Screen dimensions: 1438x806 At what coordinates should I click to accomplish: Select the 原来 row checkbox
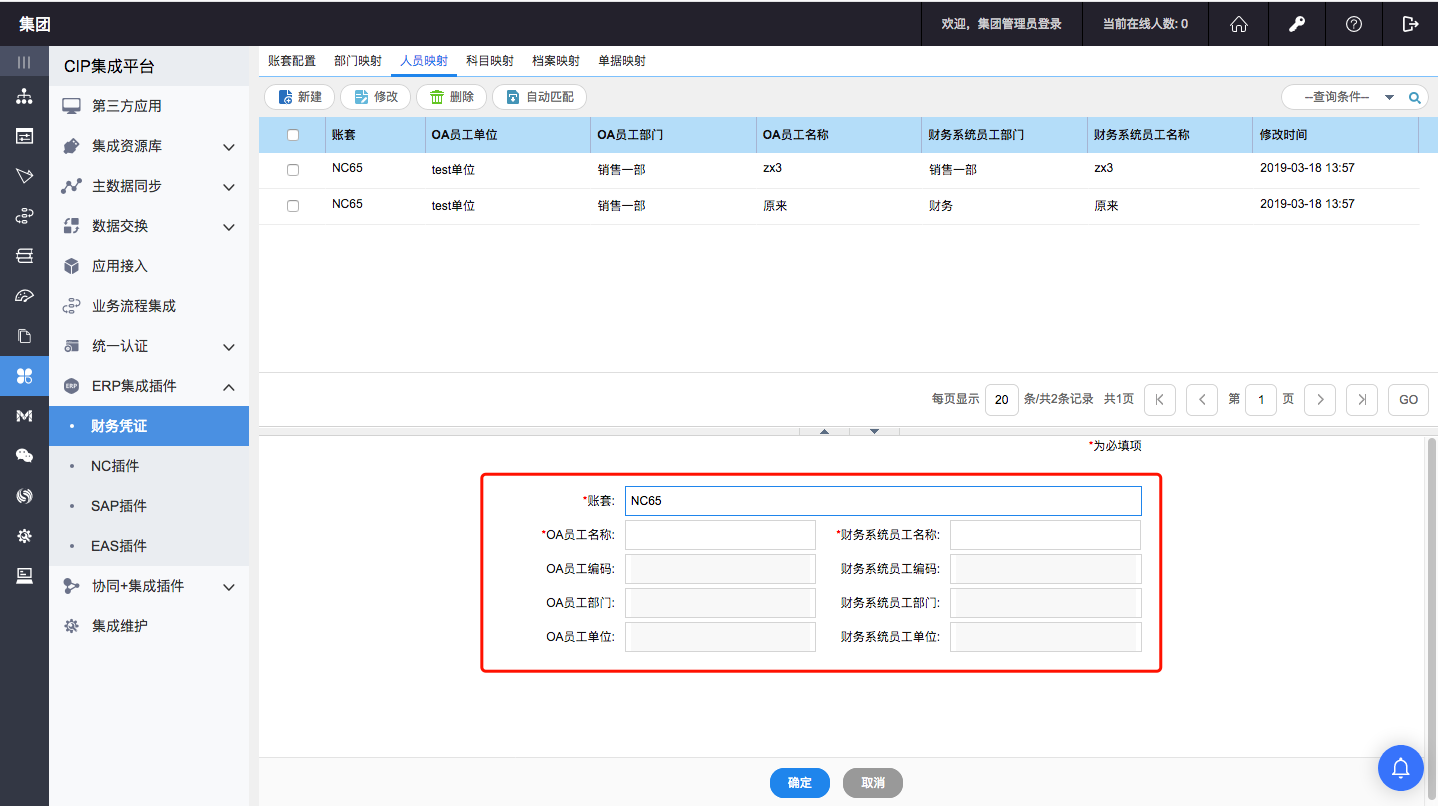pos(293,206)
